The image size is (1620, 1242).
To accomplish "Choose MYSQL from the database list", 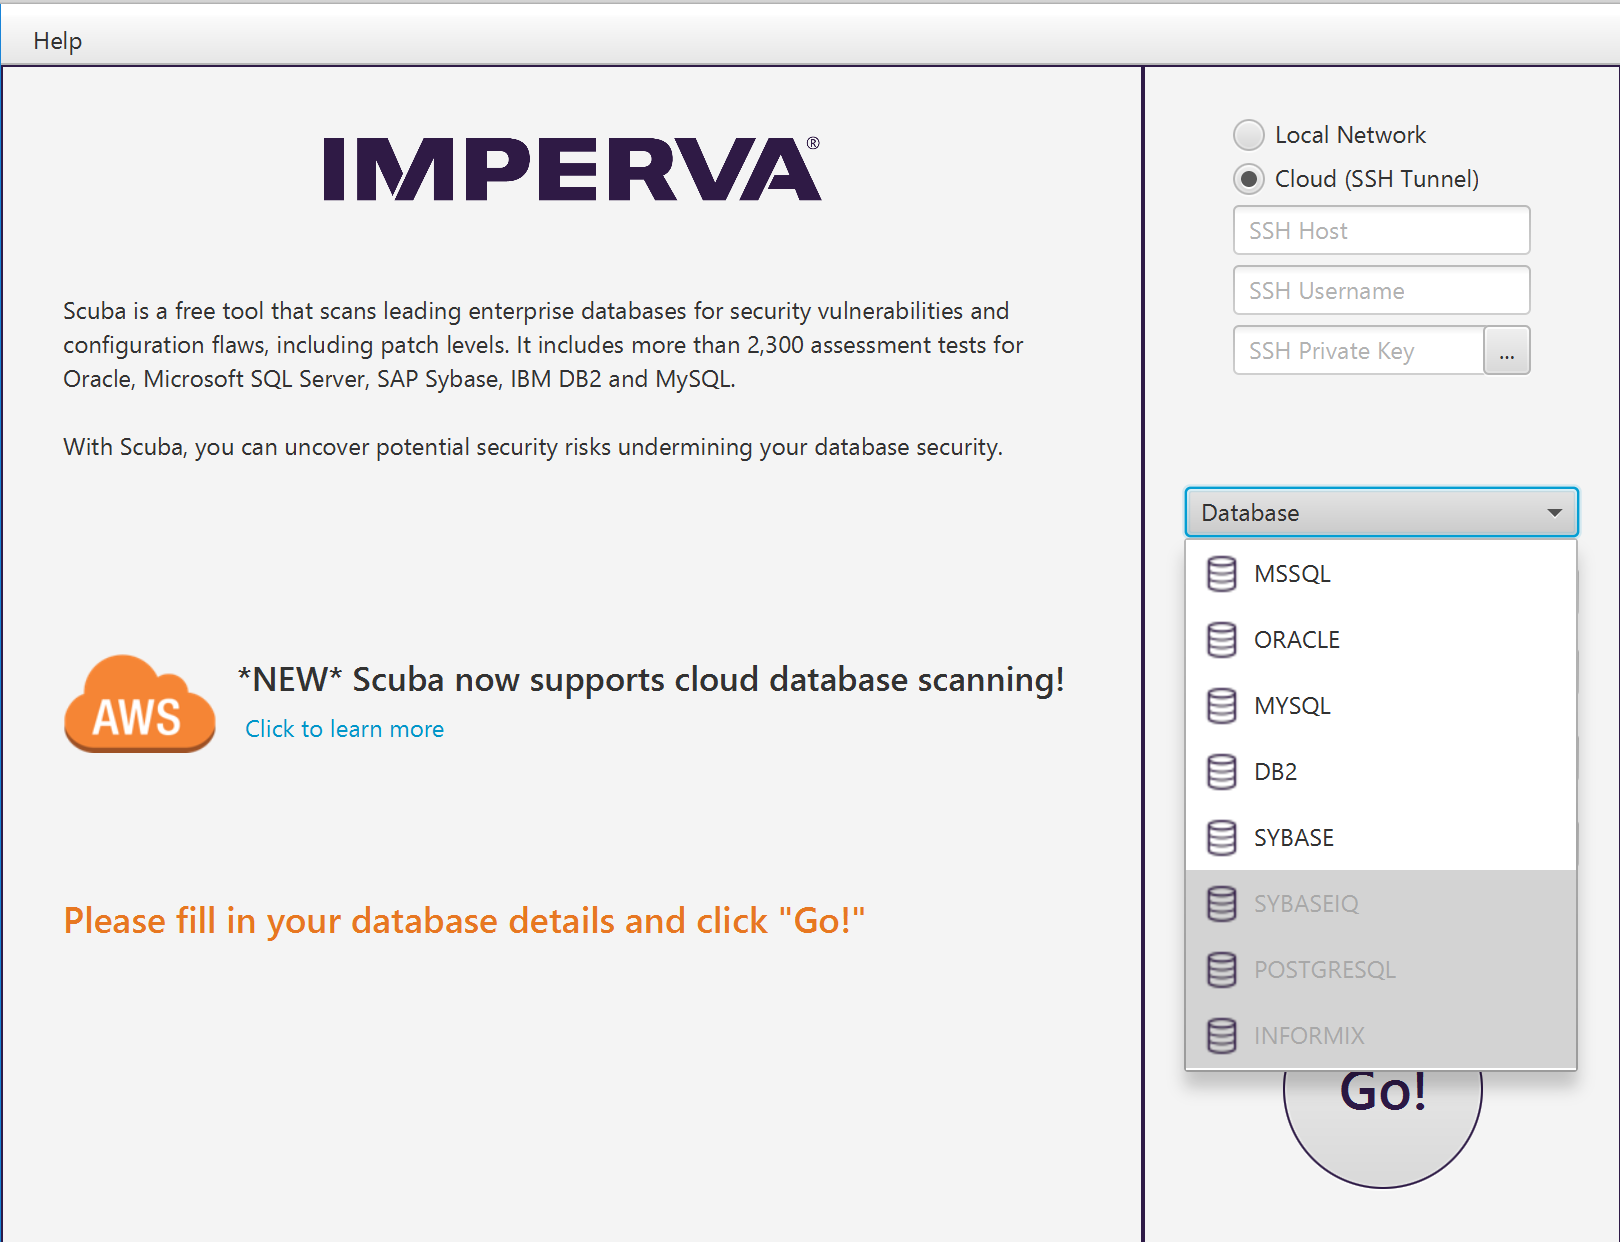I will (1381, 706).
